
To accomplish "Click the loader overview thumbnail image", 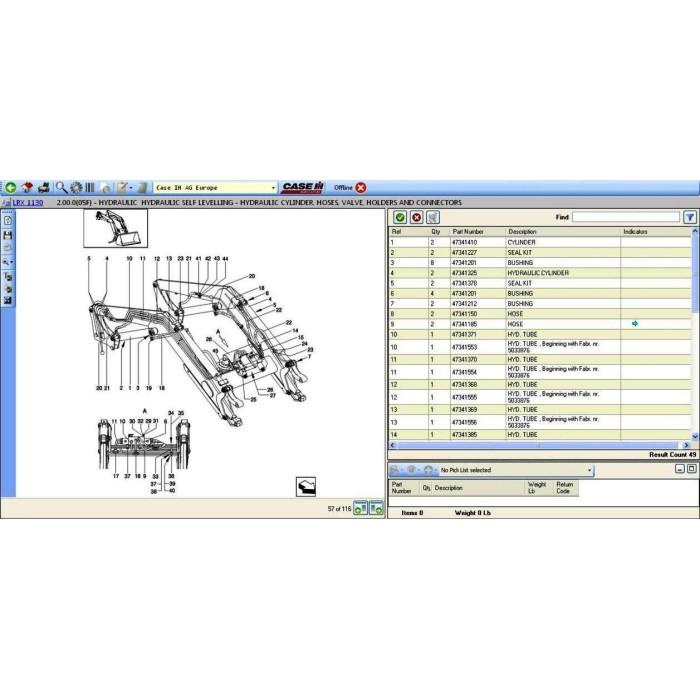I will [x=116, y=228].
